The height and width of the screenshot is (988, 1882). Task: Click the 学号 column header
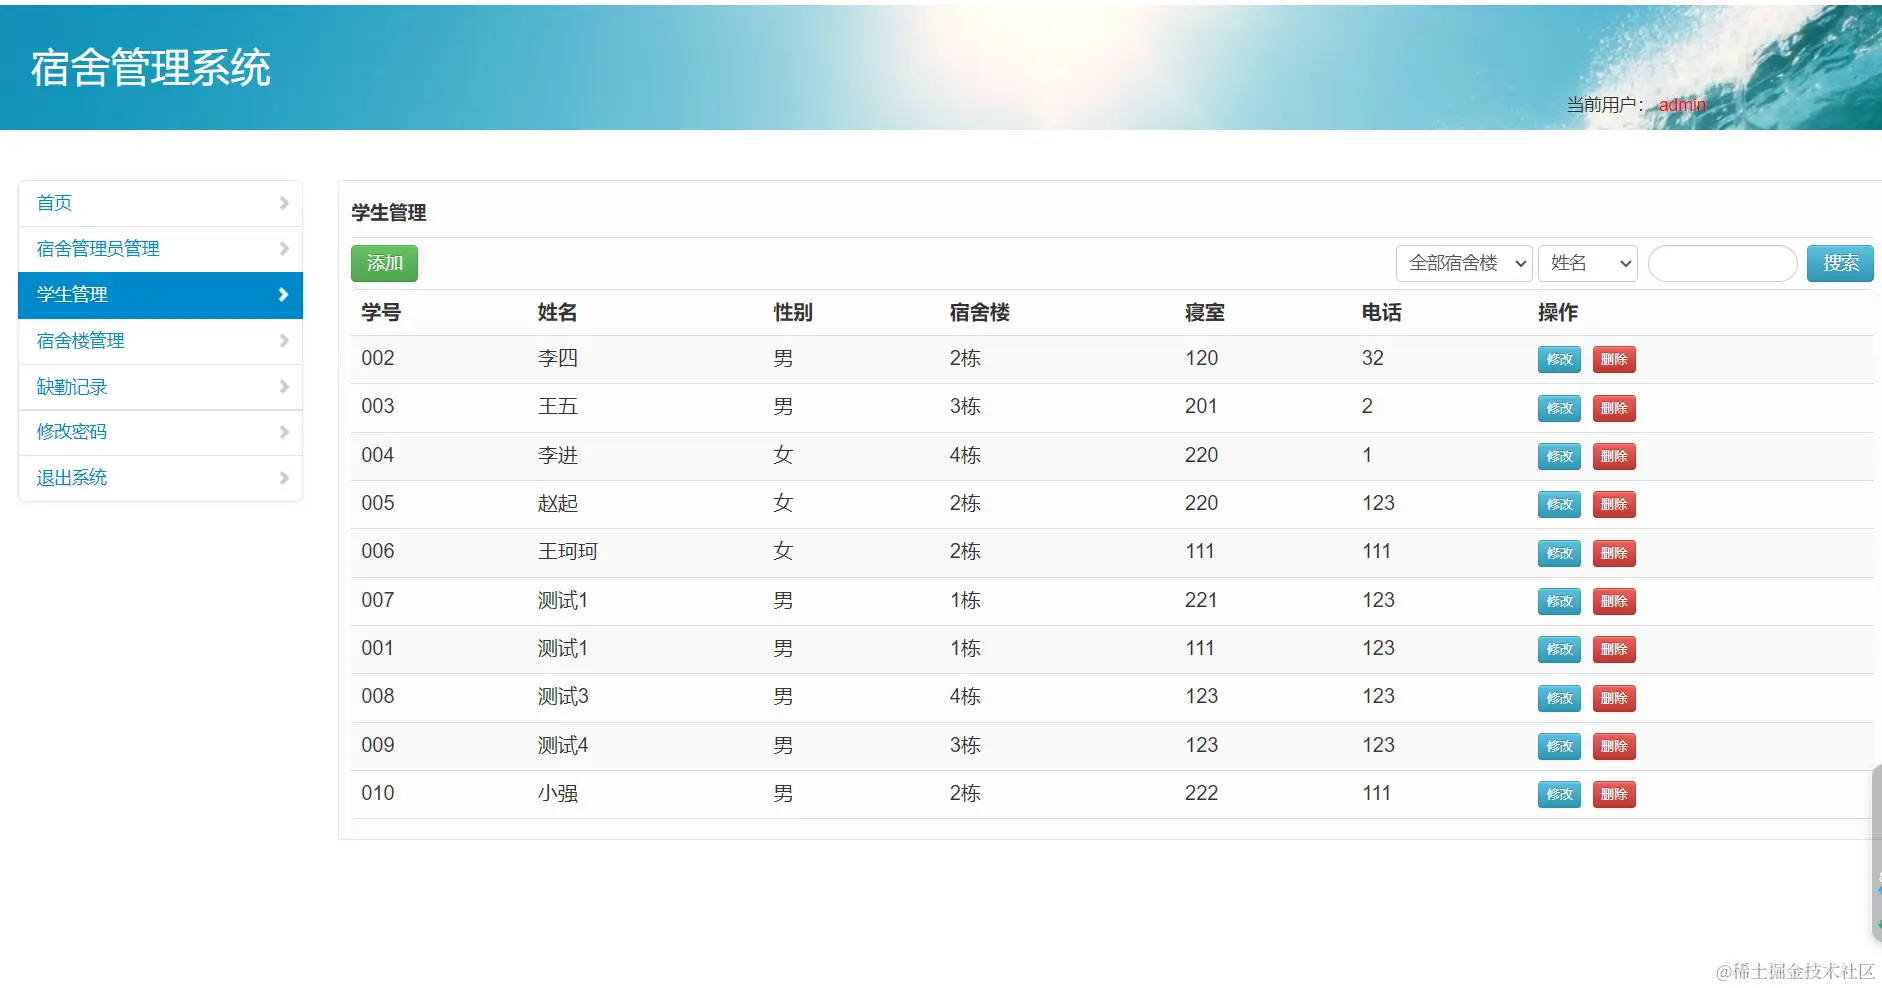[x=381, y=312]
